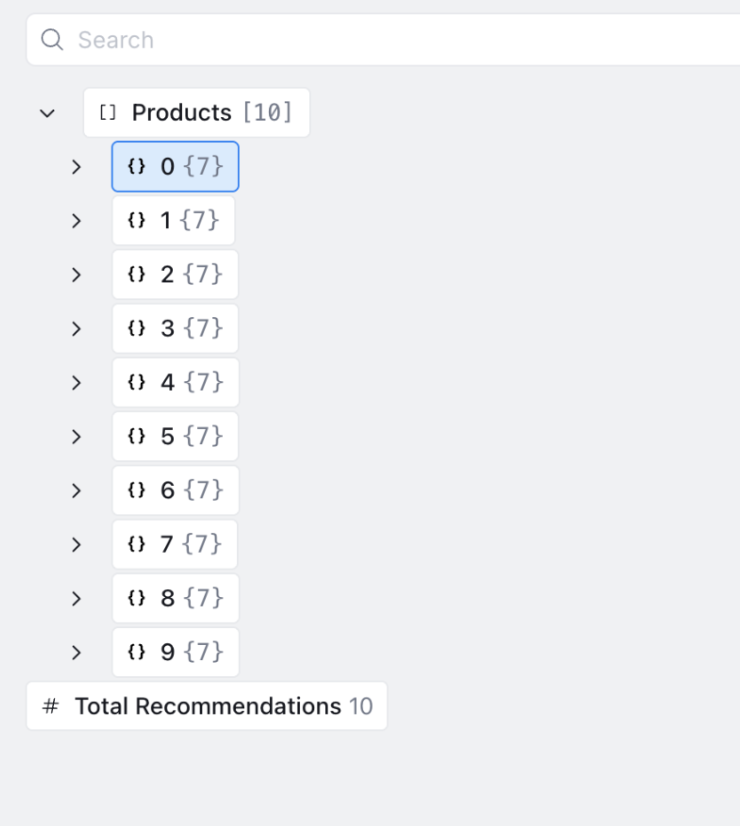Select object node 2 {7}
The width and height of the screenshot is (740, 826).
point(175,274)
